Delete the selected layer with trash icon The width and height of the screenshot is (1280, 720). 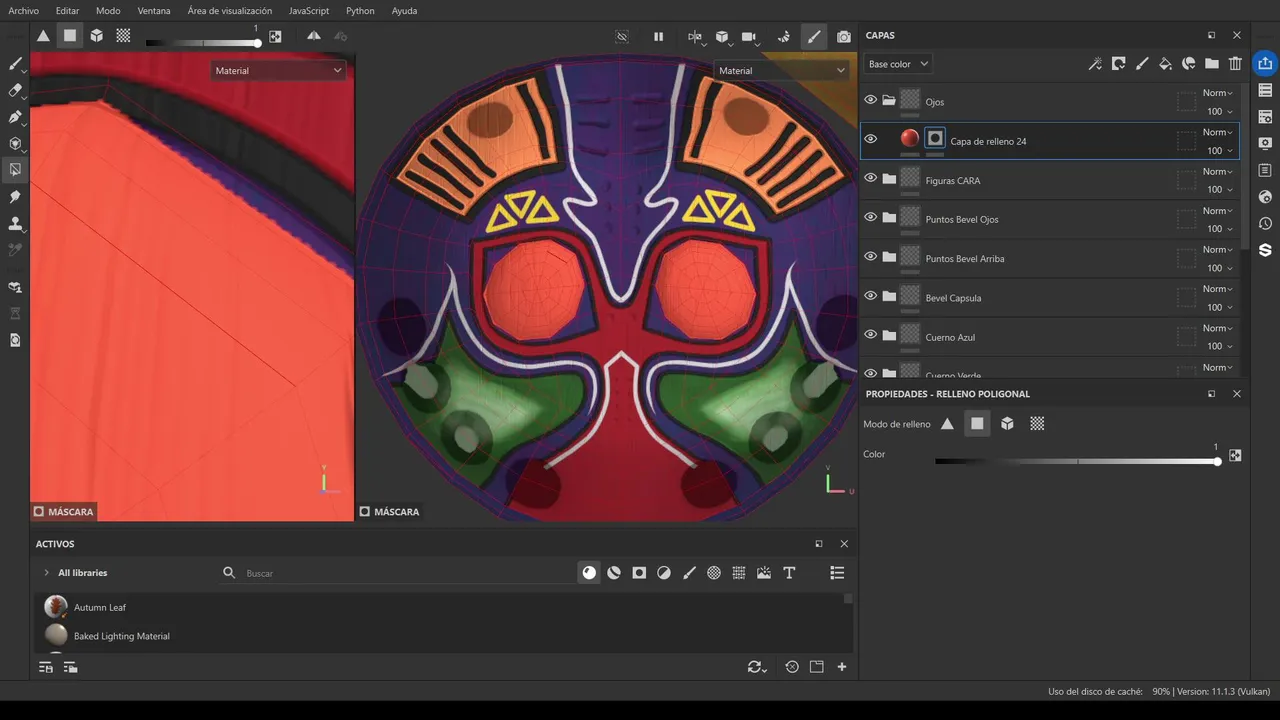click(1235, 64)
